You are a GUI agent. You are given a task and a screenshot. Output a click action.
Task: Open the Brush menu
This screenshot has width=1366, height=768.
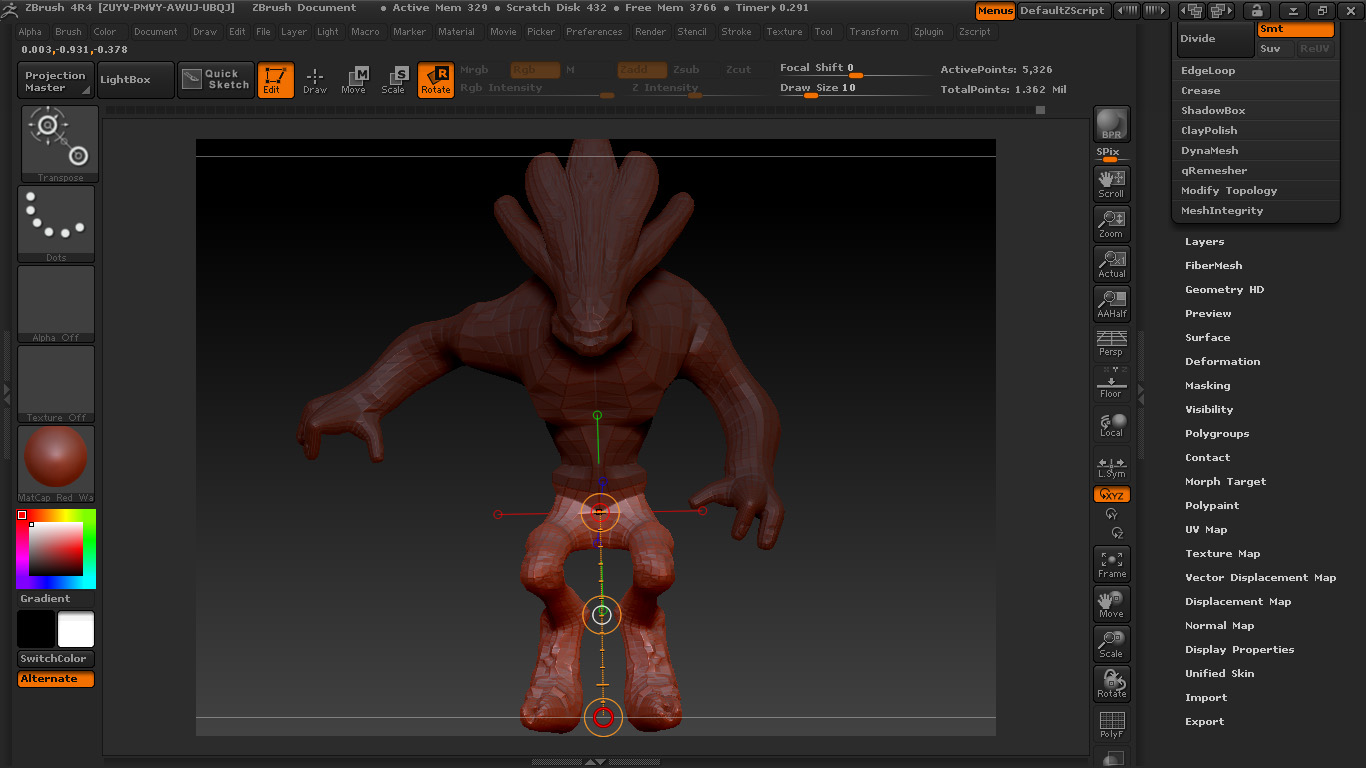point(69,32)
